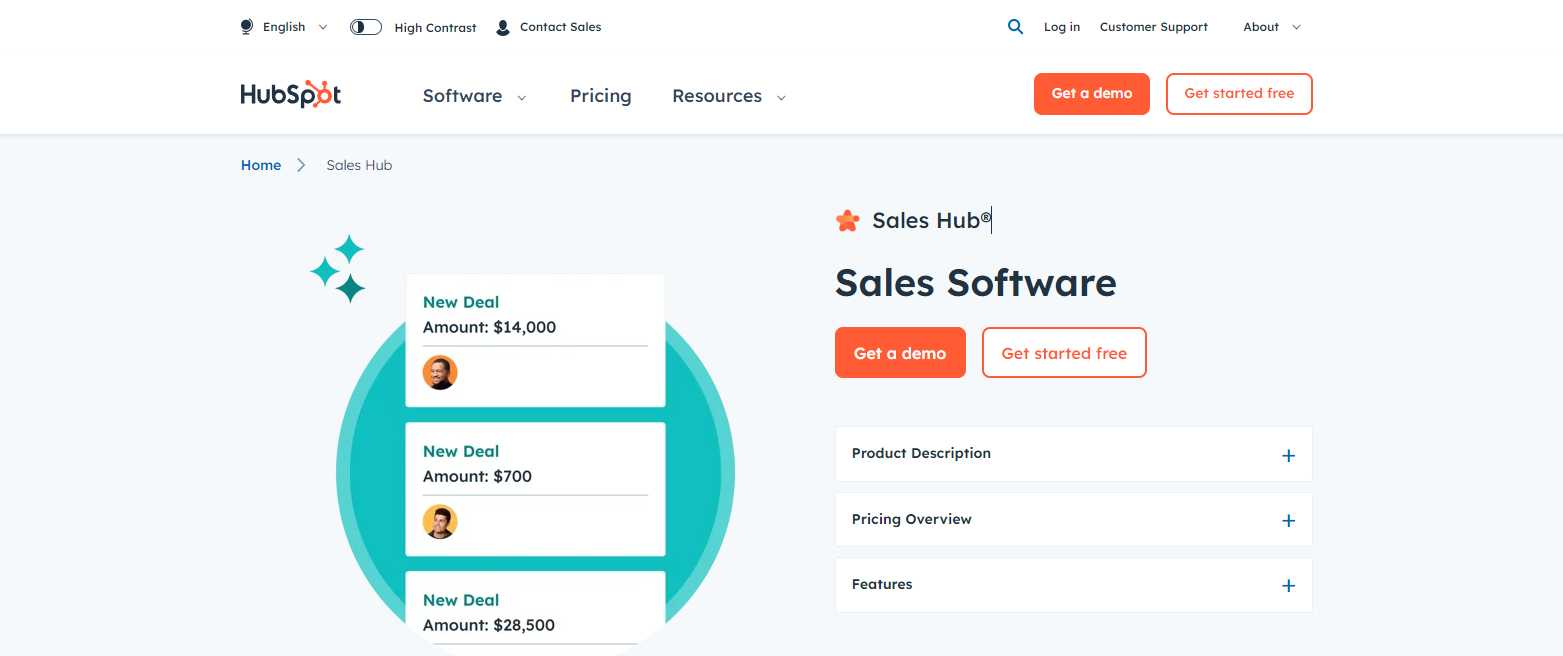Click the Sales Hub® title text
The image size is (1563, 656).
[x=932, y=221]
